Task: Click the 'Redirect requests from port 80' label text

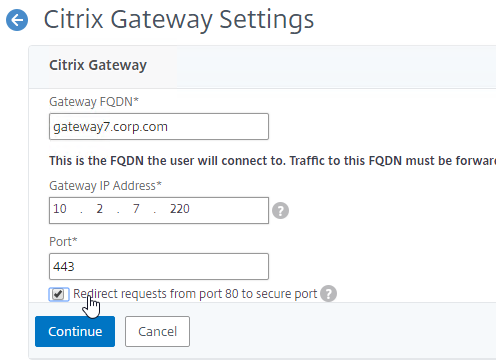Action: point(195,294)
